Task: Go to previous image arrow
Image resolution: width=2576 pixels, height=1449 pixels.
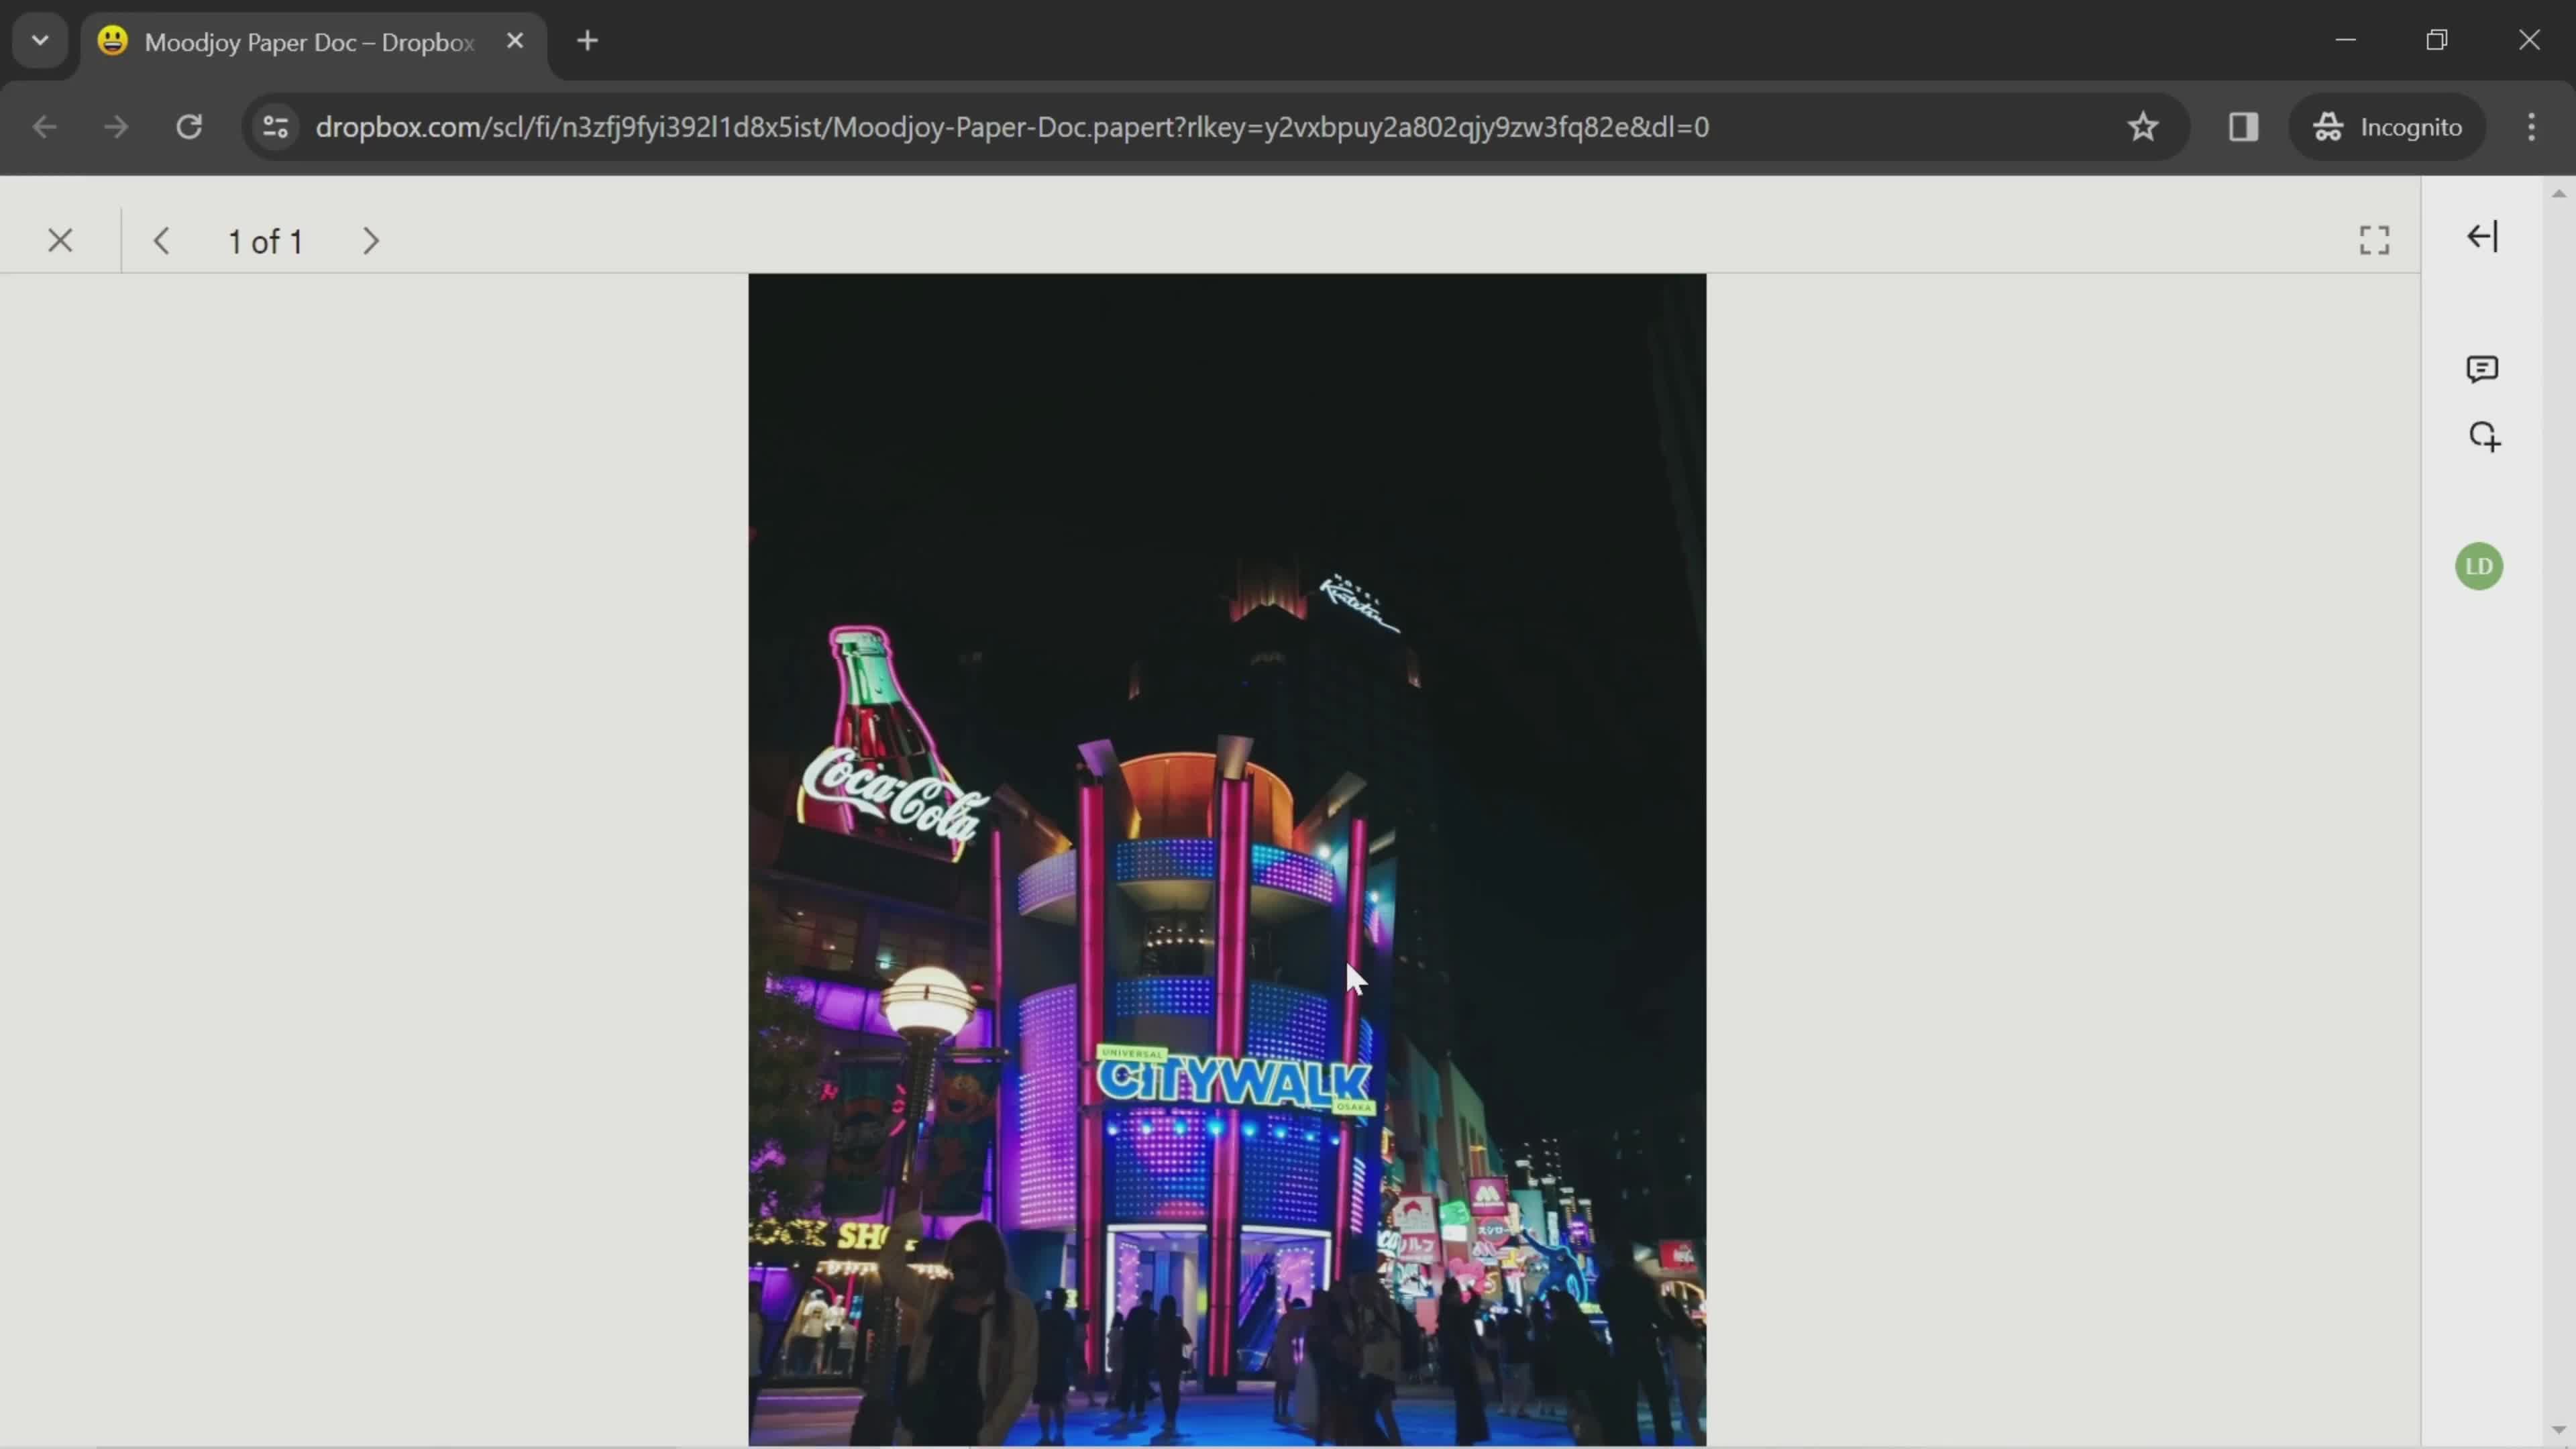Action: (x=161, y=241)
